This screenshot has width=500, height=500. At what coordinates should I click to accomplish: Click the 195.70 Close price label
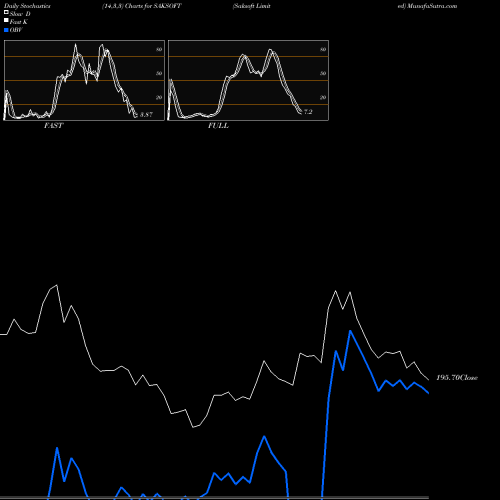(457, 378)
